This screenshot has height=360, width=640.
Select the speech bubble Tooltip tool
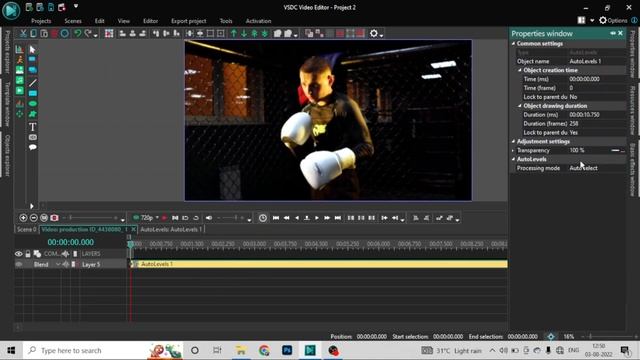pyautogui.click(x=33, y=147)
